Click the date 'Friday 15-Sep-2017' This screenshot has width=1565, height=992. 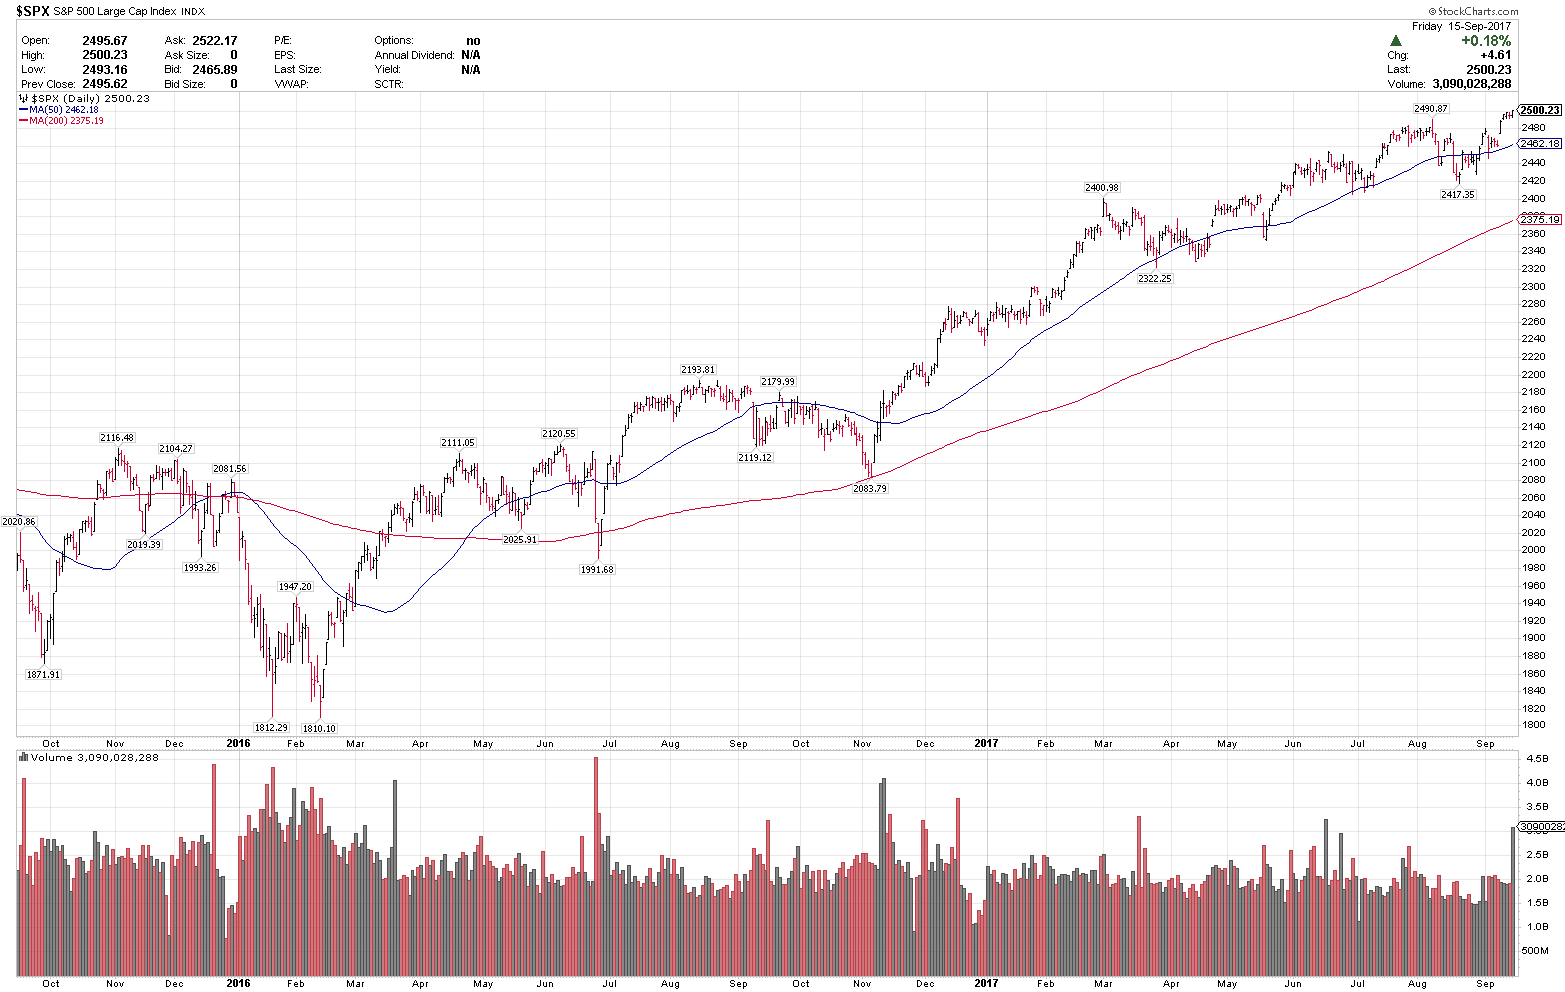coord(1462,27)
